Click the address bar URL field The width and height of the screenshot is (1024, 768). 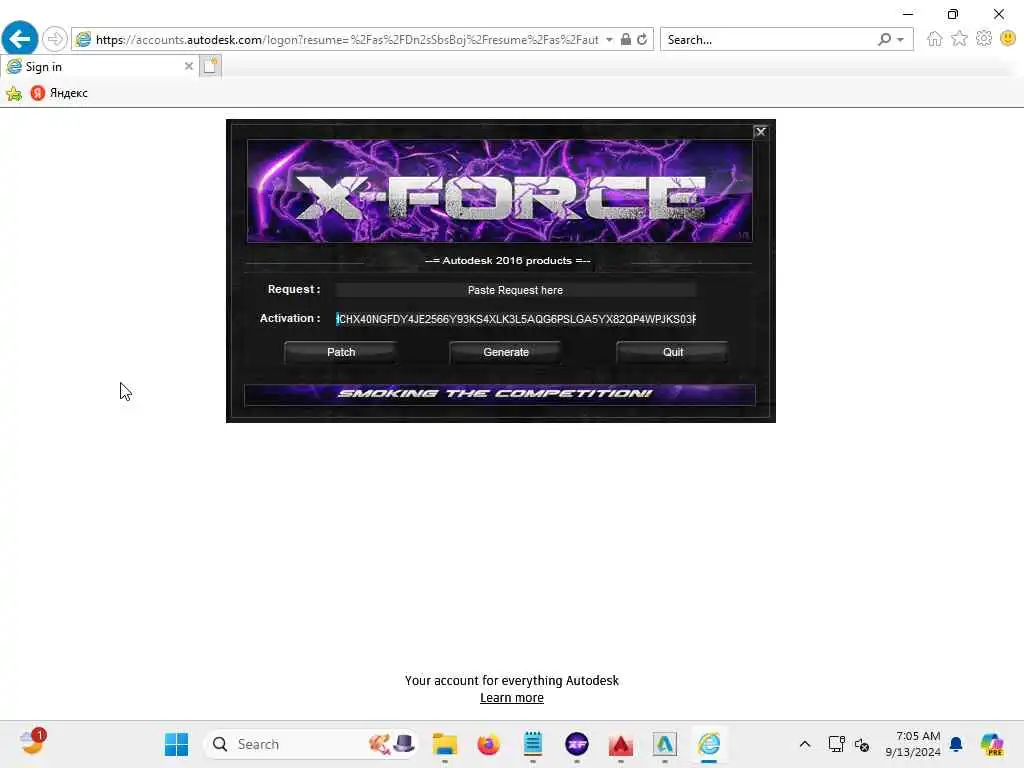(347, 40)
